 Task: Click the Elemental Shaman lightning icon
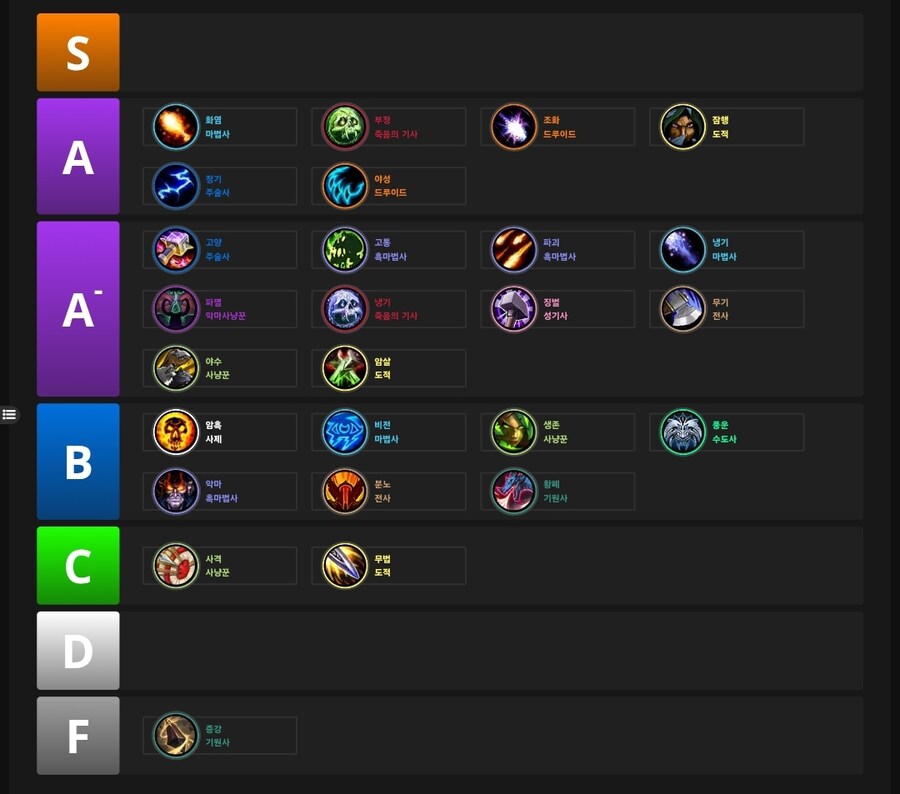click(176, 185)
